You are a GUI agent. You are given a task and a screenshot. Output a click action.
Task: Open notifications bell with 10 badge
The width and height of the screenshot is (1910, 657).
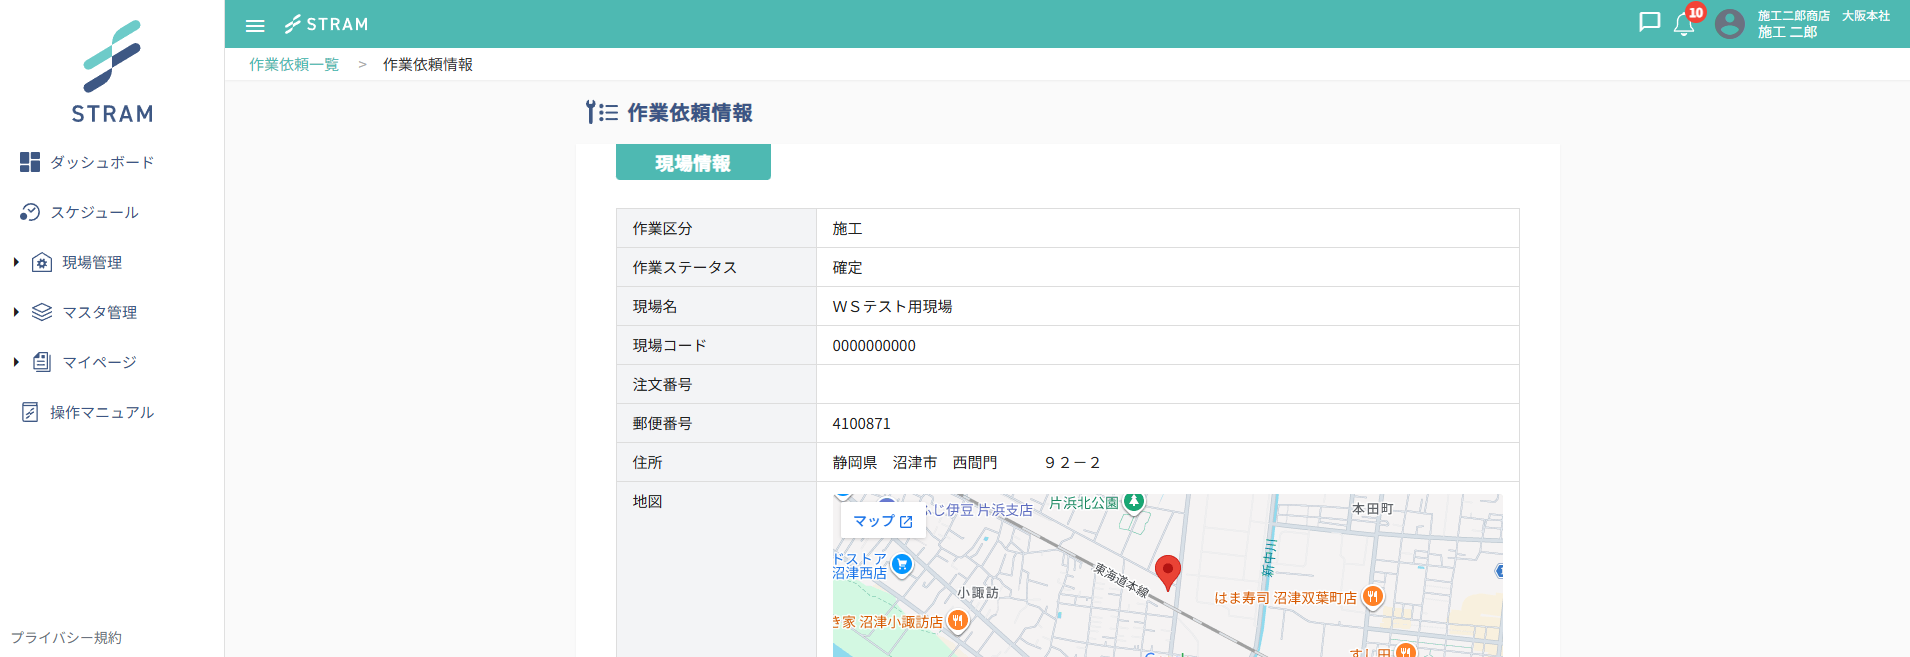click(x=1686, y=22)
